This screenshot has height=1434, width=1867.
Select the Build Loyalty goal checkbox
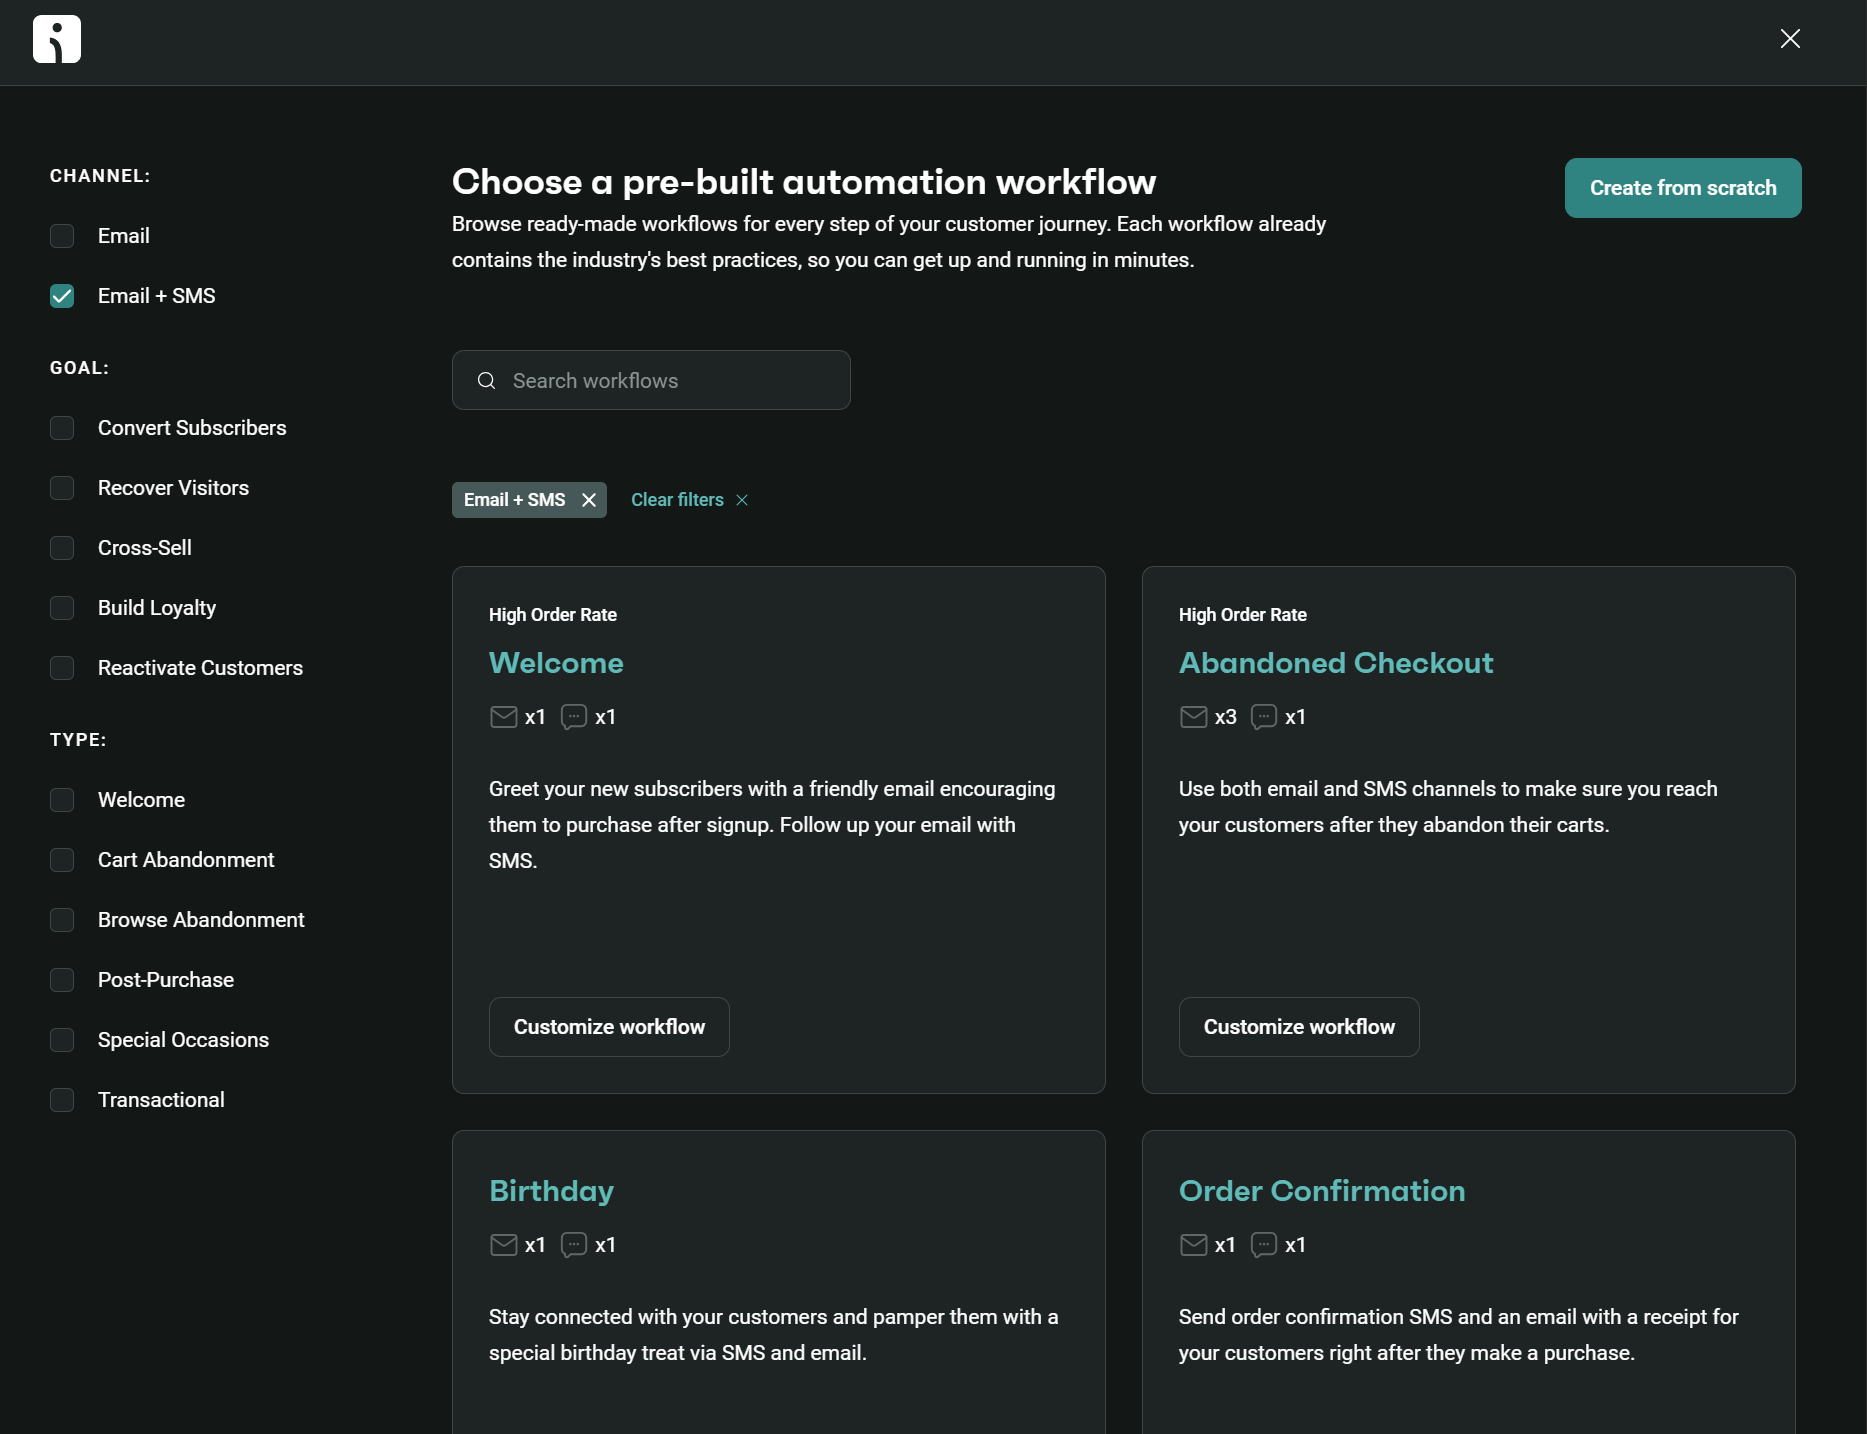[62, 608]
